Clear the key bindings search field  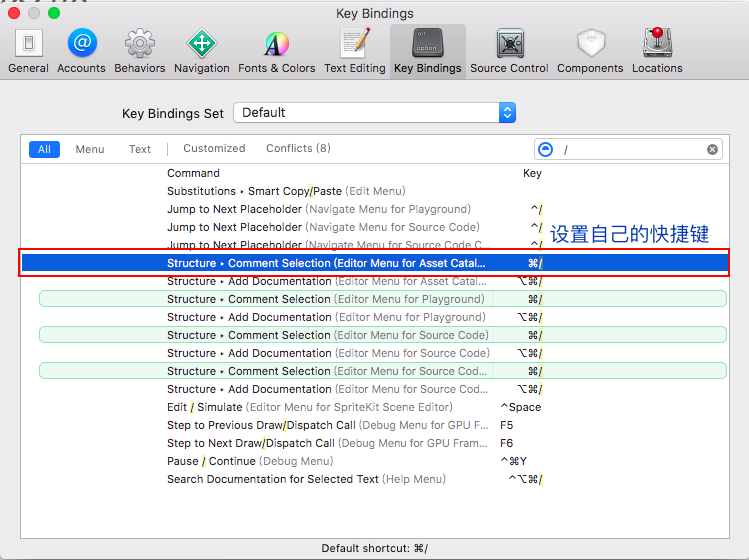(712, 150)
